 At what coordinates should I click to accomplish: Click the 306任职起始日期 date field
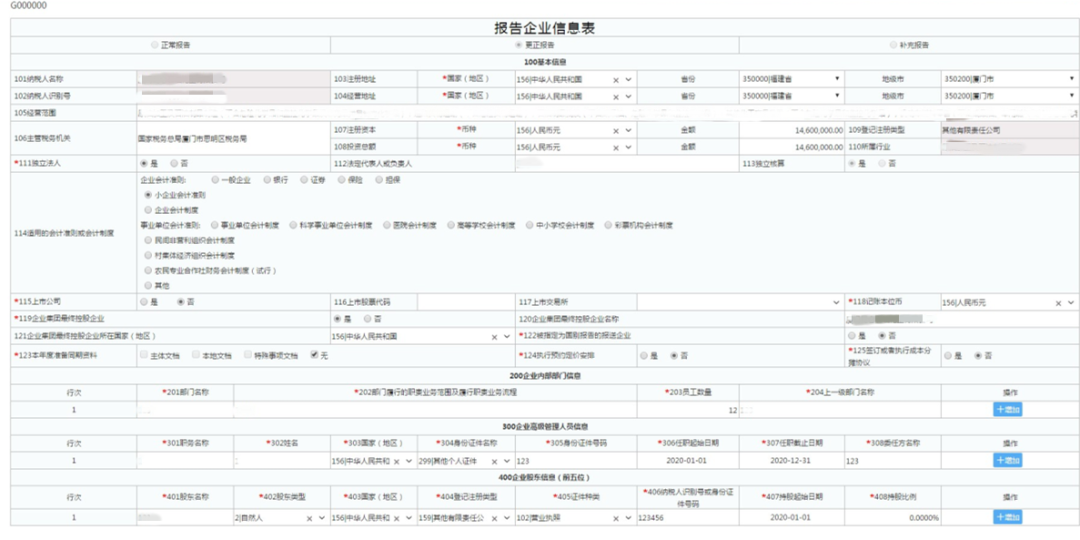(x=688, y=461)
